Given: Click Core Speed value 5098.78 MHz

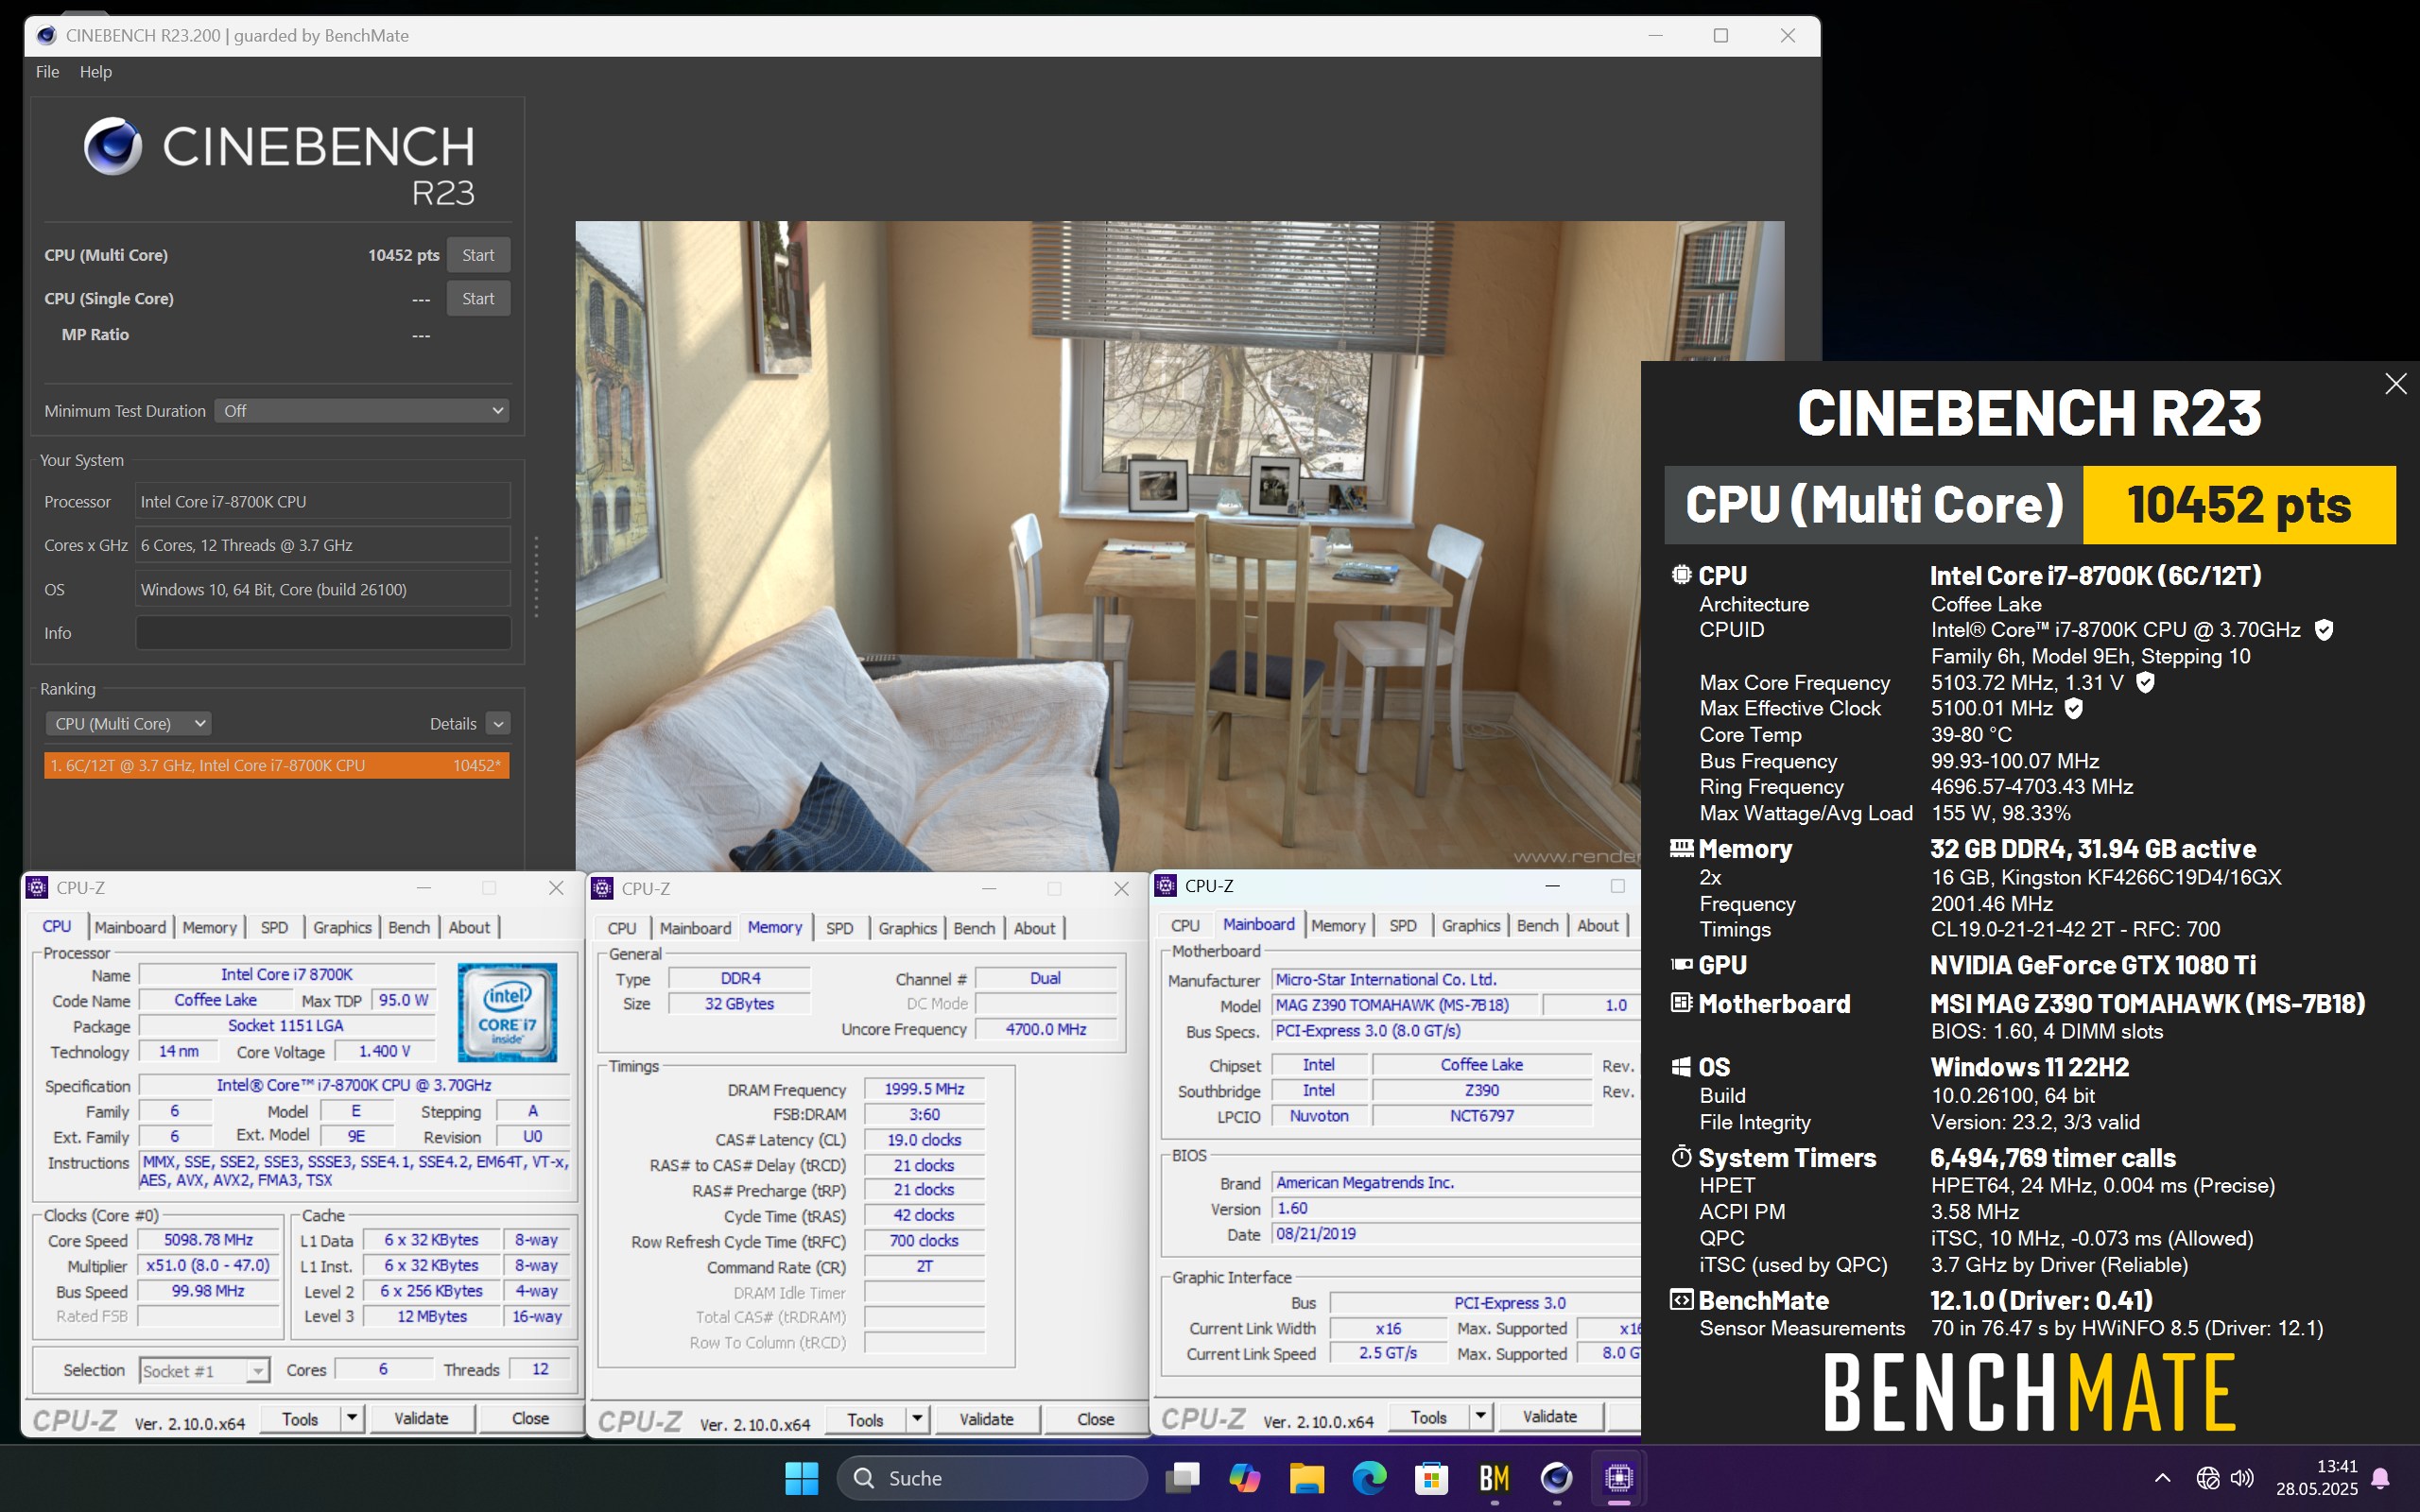Looking at the screenshot, I should click(208, 1239).
